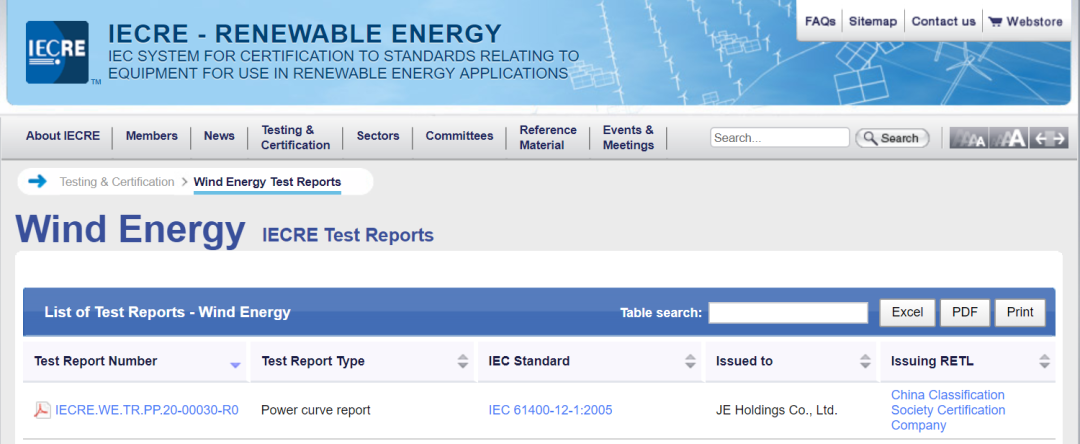The width and height of the screenshot is (1080, 444).
Task: Toggle the page width arrows icon
Action: [1050, 138]
